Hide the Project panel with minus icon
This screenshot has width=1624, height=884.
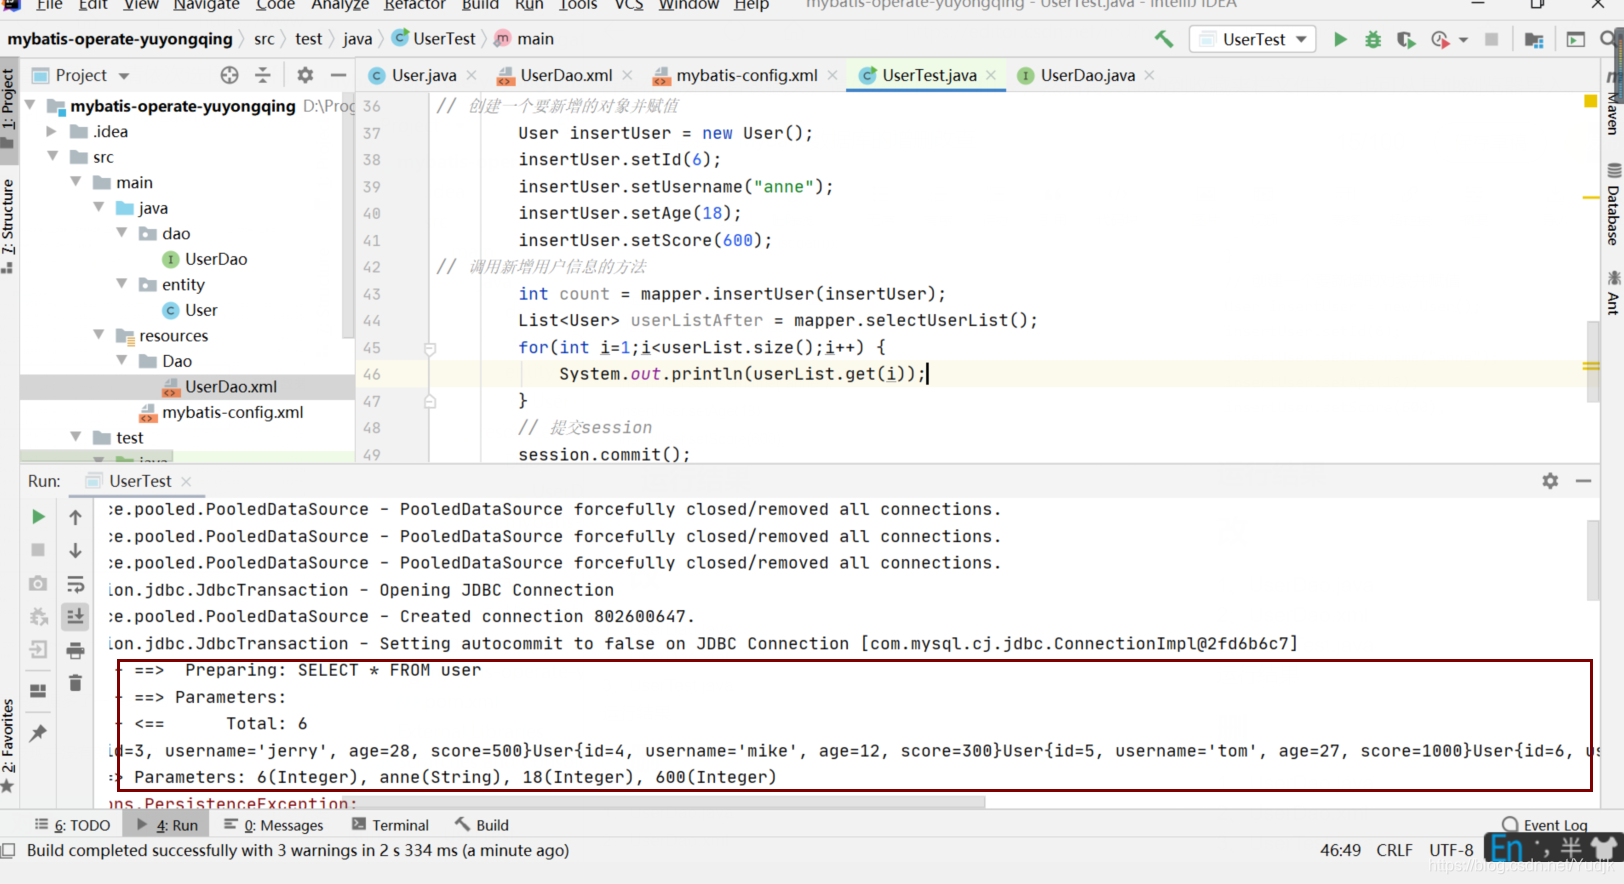[338, 75]
